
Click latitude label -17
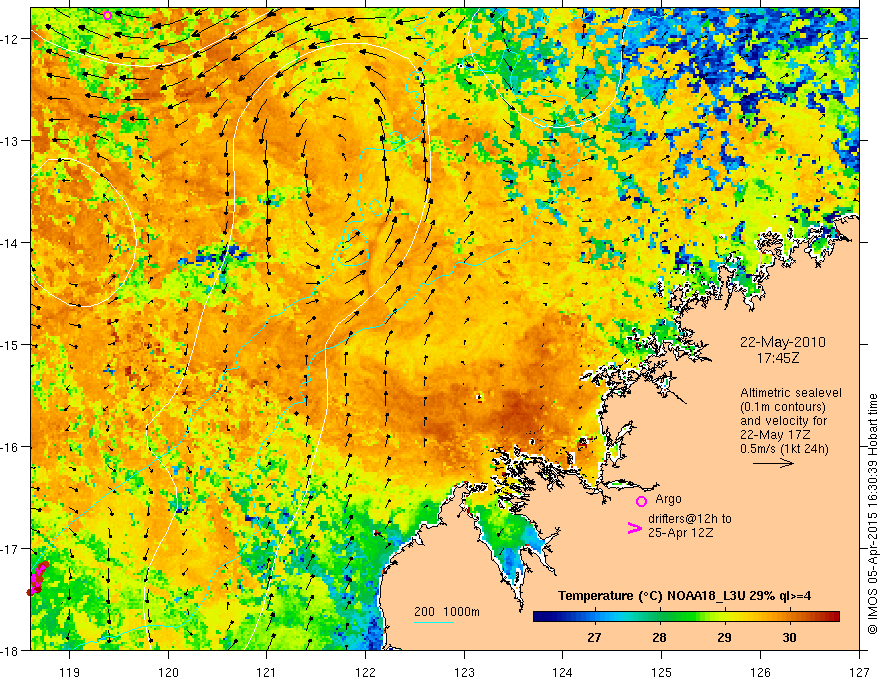point(12,548)
